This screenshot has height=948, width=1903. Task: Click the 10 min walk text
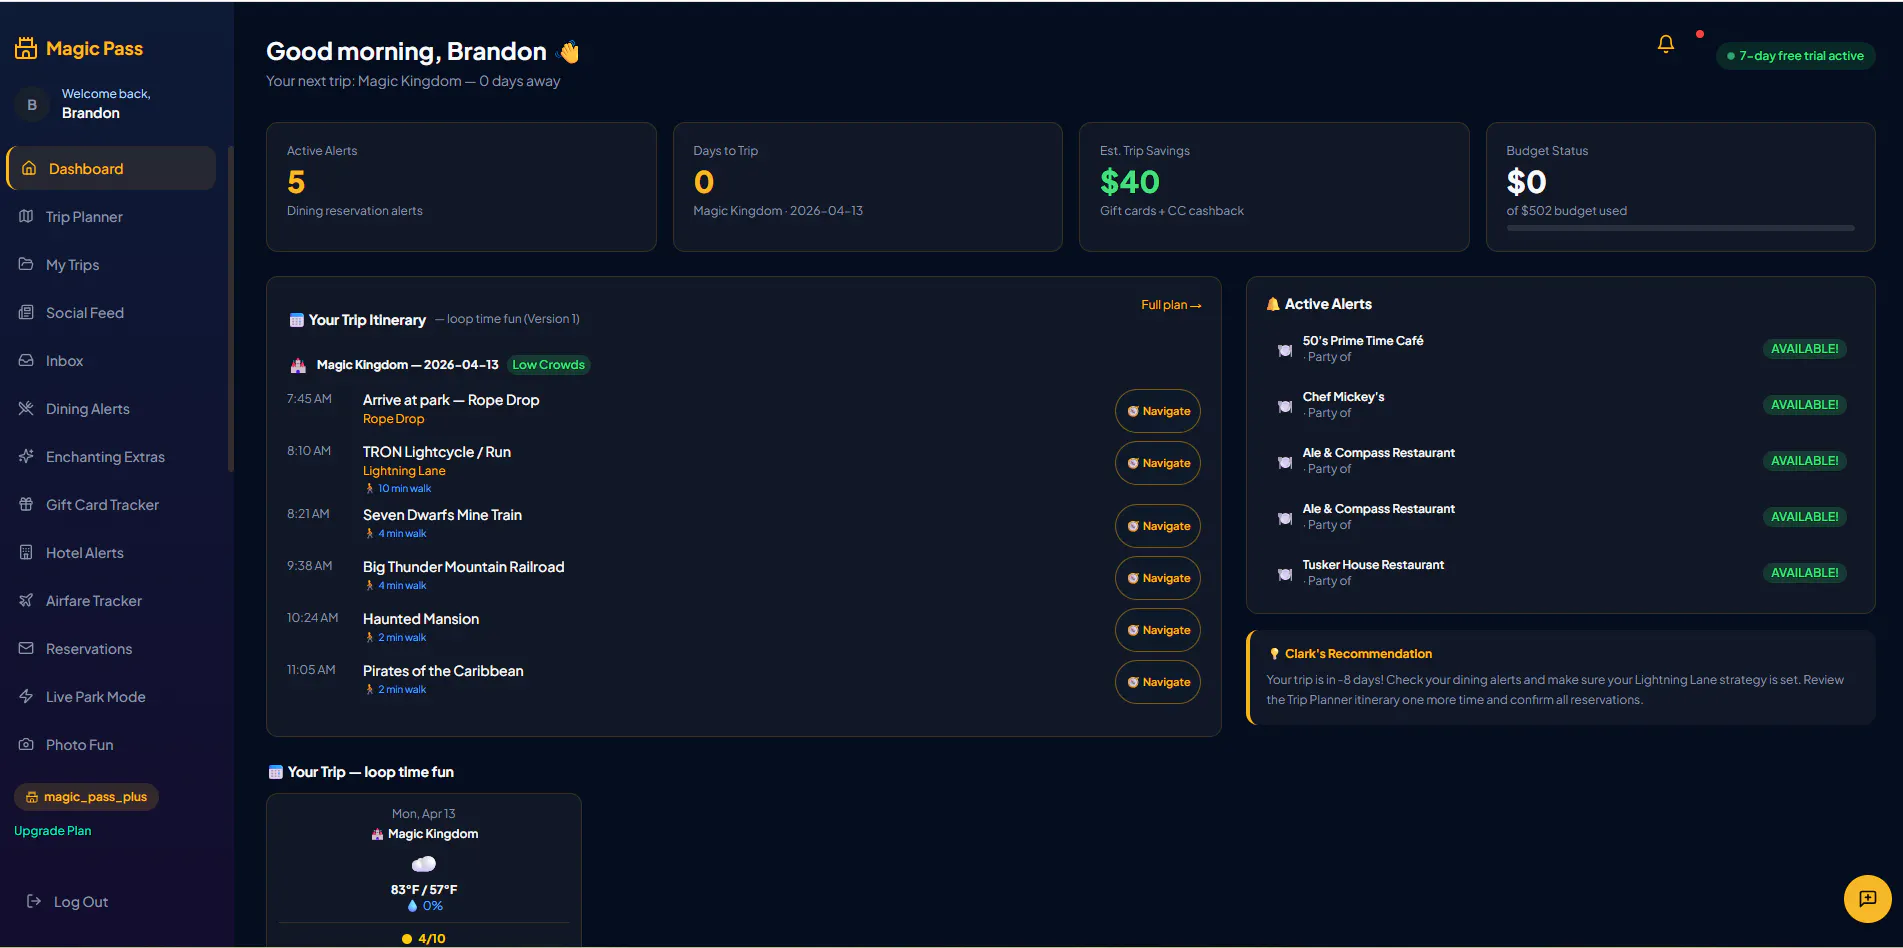coord(404,489)
